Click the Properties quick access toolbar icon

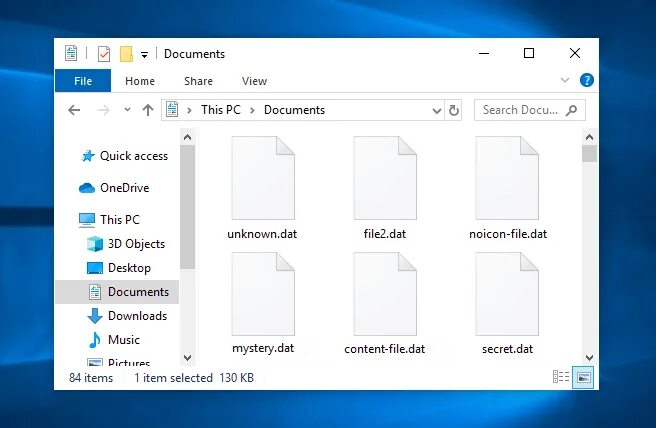(104, 54)
